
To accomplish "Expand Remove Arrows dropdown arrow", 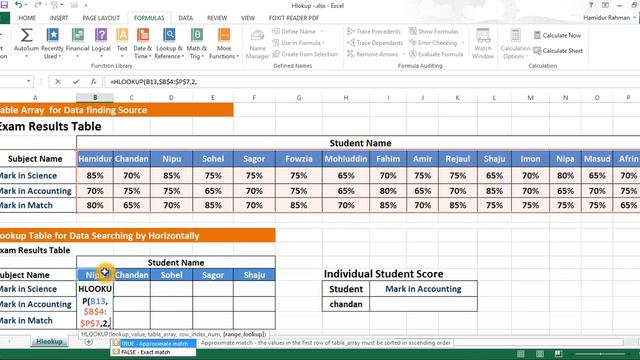I will point(404,54).
